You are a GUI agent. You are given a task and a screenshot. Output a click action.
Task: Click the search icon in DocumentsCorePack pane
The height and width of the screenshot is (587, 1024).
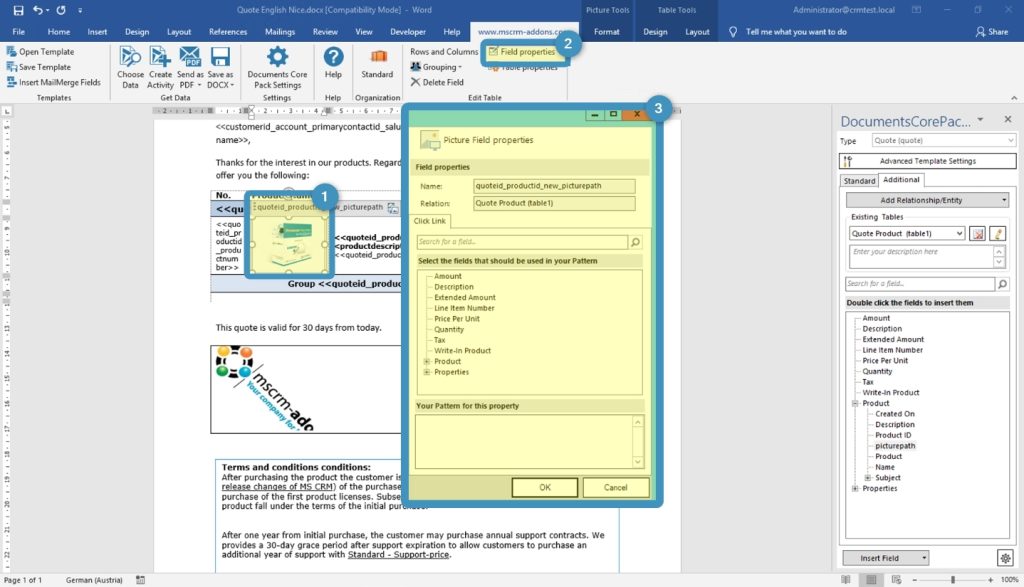pos(1002,283)
